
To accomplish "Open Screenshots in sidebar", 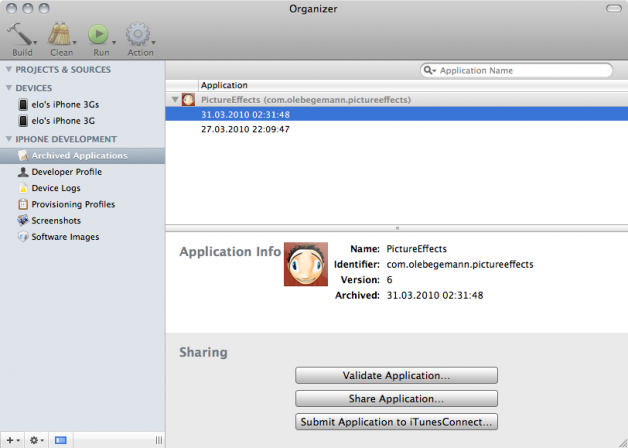I will click(x=56, y=220).
